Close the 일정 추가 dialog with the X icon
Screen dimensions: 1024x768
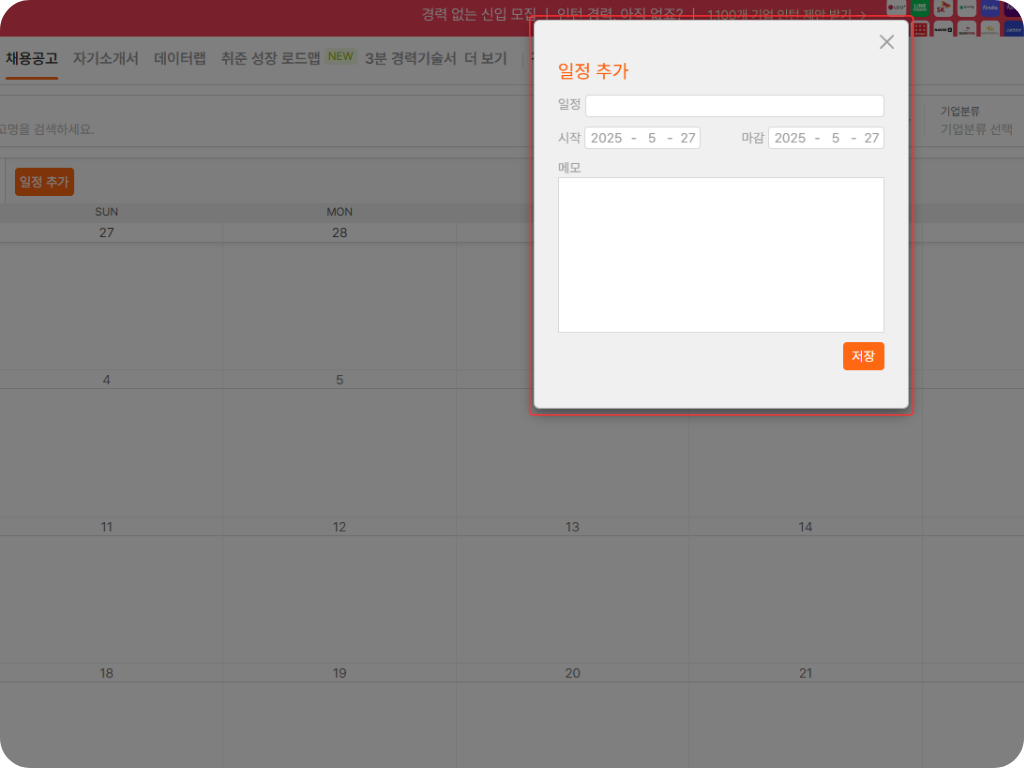(x=886, y=42)
